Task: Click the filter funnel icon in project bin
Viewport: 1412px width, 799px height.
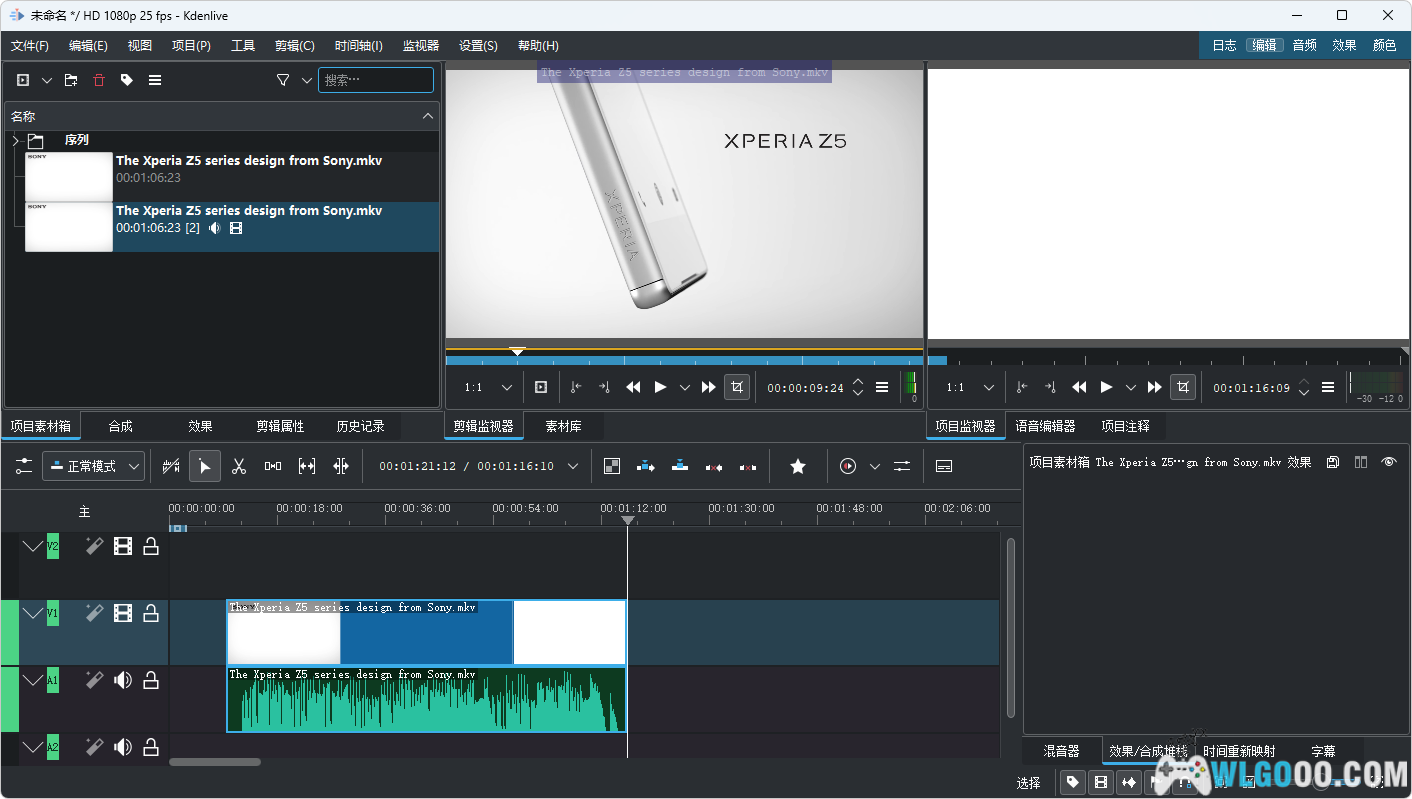Action: 283,80
